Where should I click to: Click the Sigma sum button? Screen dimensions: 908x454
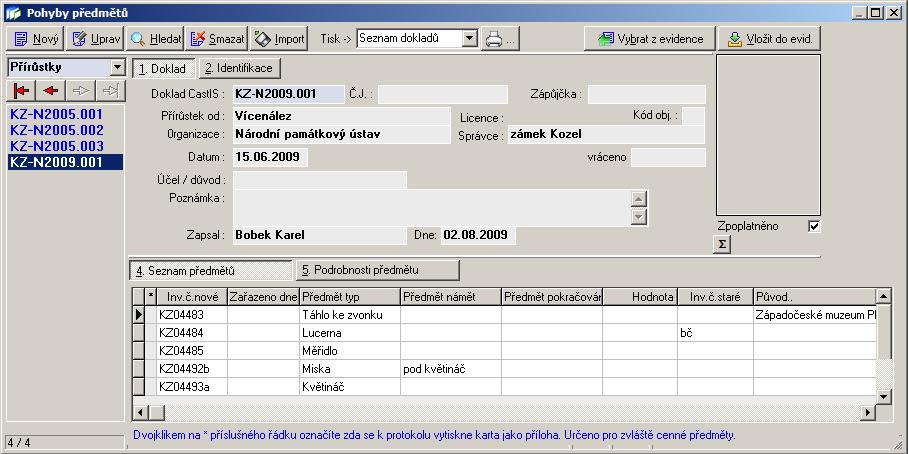point(722,245)
